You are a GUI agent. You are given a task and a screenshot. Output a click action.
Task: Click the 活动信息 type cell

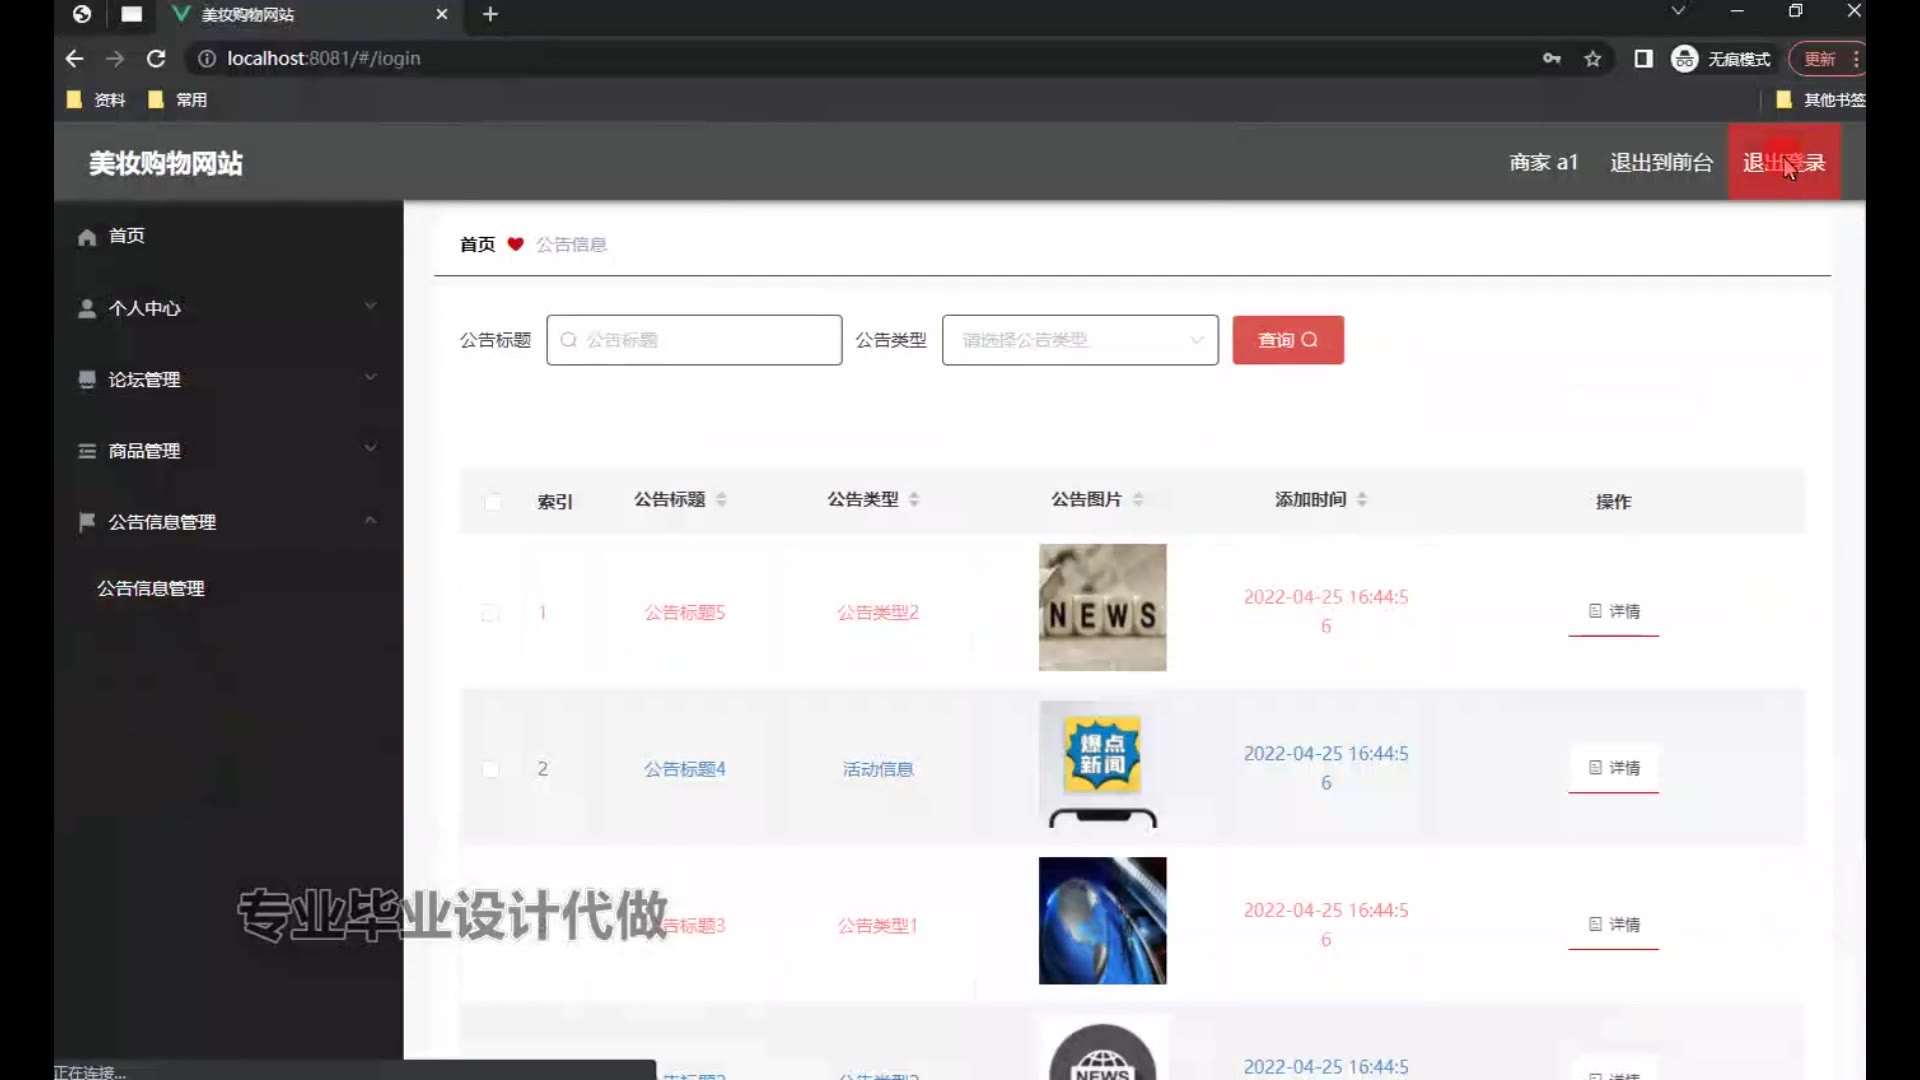click(x=877, y=769)
